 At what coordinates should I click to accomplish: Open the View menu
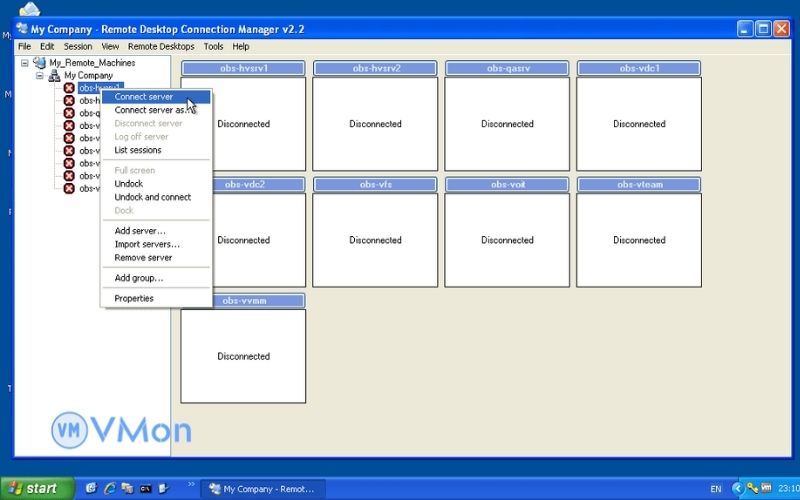[x=110, y=46]
